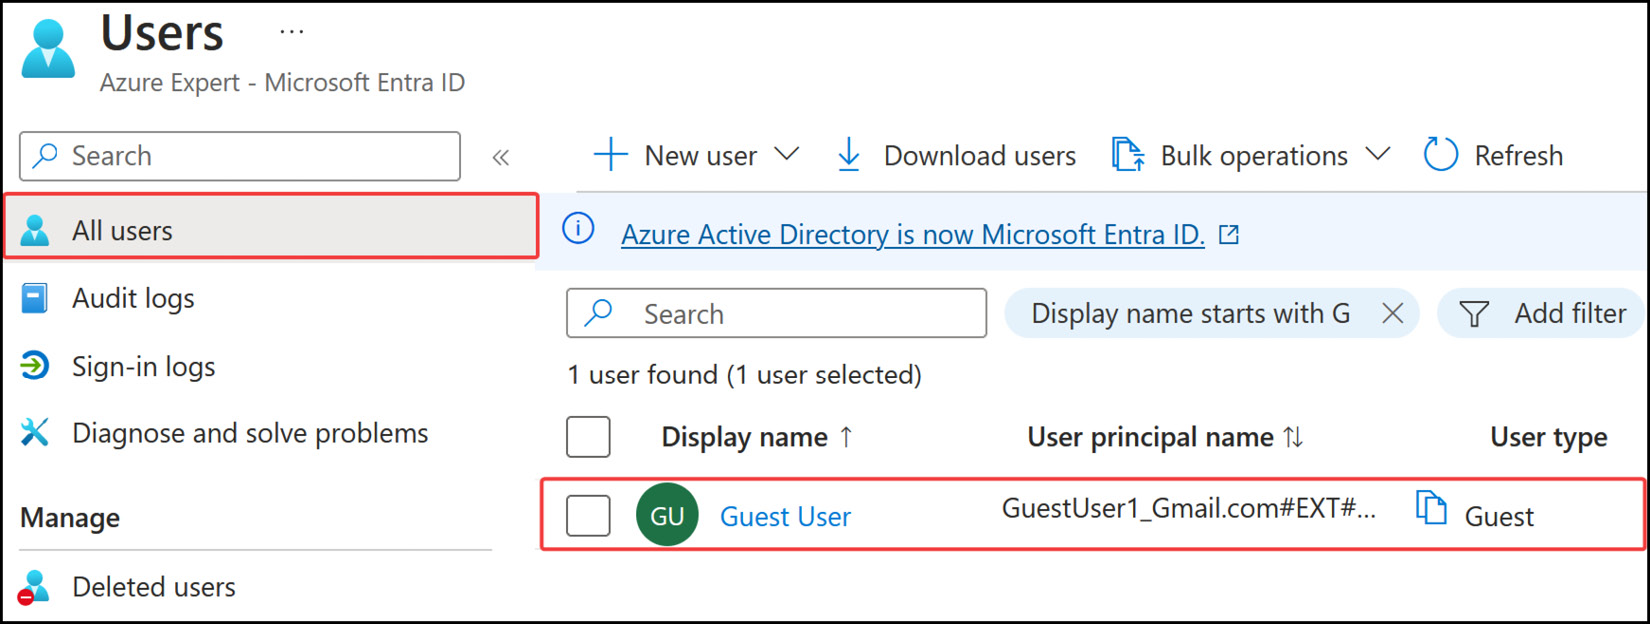Click the Refresh circular arrow icon
Screen dimensions: 1650x624
1441,155
